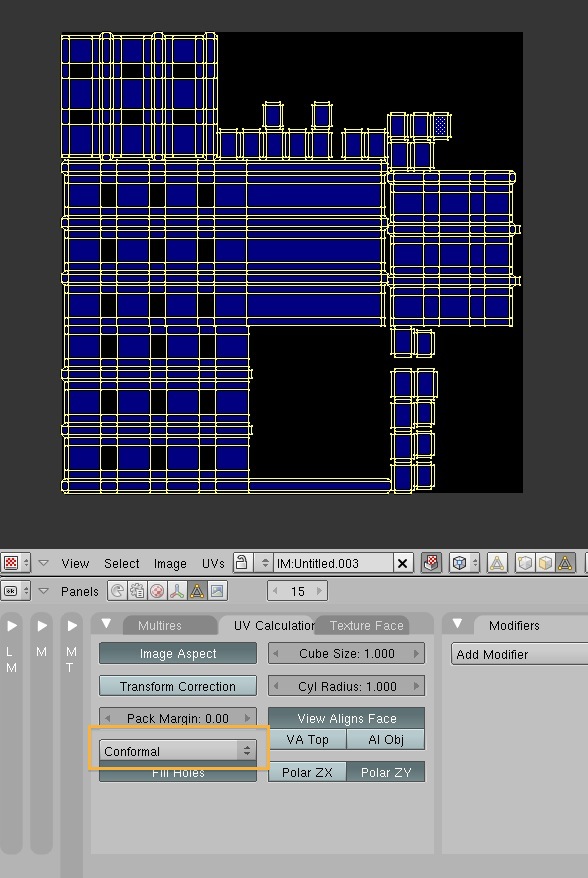Image resolution: width=588 pixels, height=878 pixels.
Task: Collapse the UV Calculation panel triangle
Action: pyautogui.click(x=106, y=623)
